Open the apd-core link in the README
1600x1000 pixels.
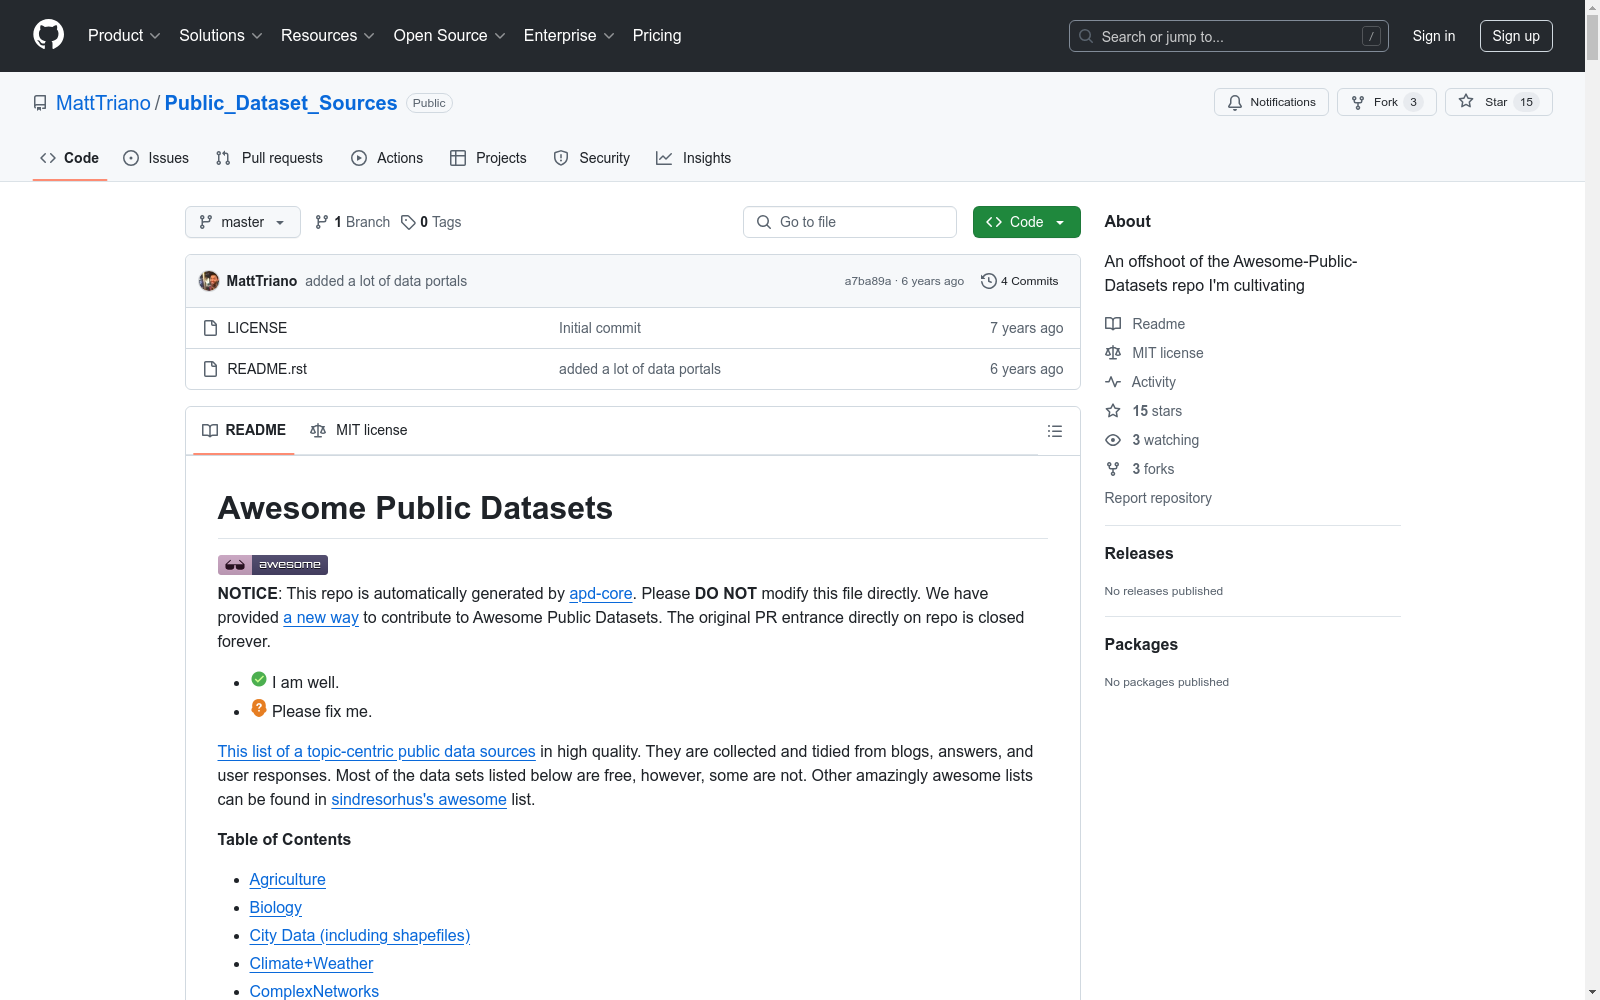tap(600, 593)
